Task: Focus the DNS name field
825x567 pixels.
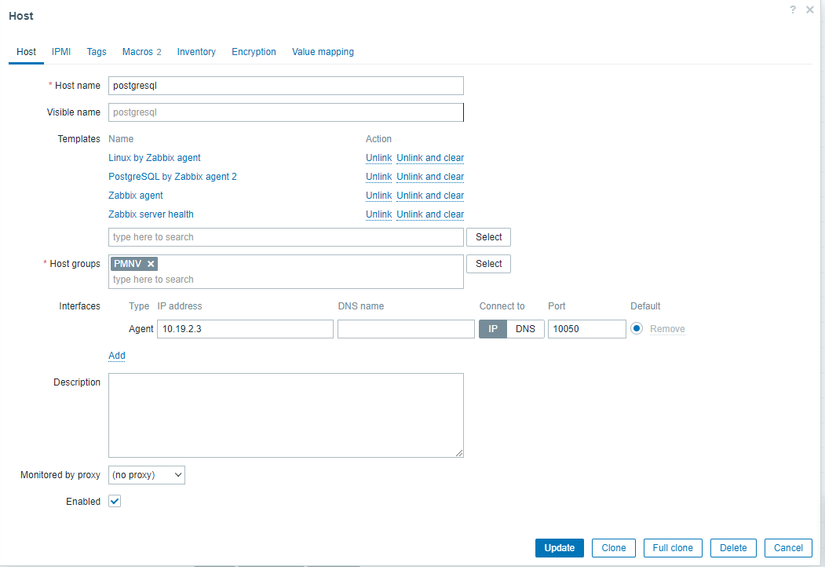Action: [x=406, y=329]
